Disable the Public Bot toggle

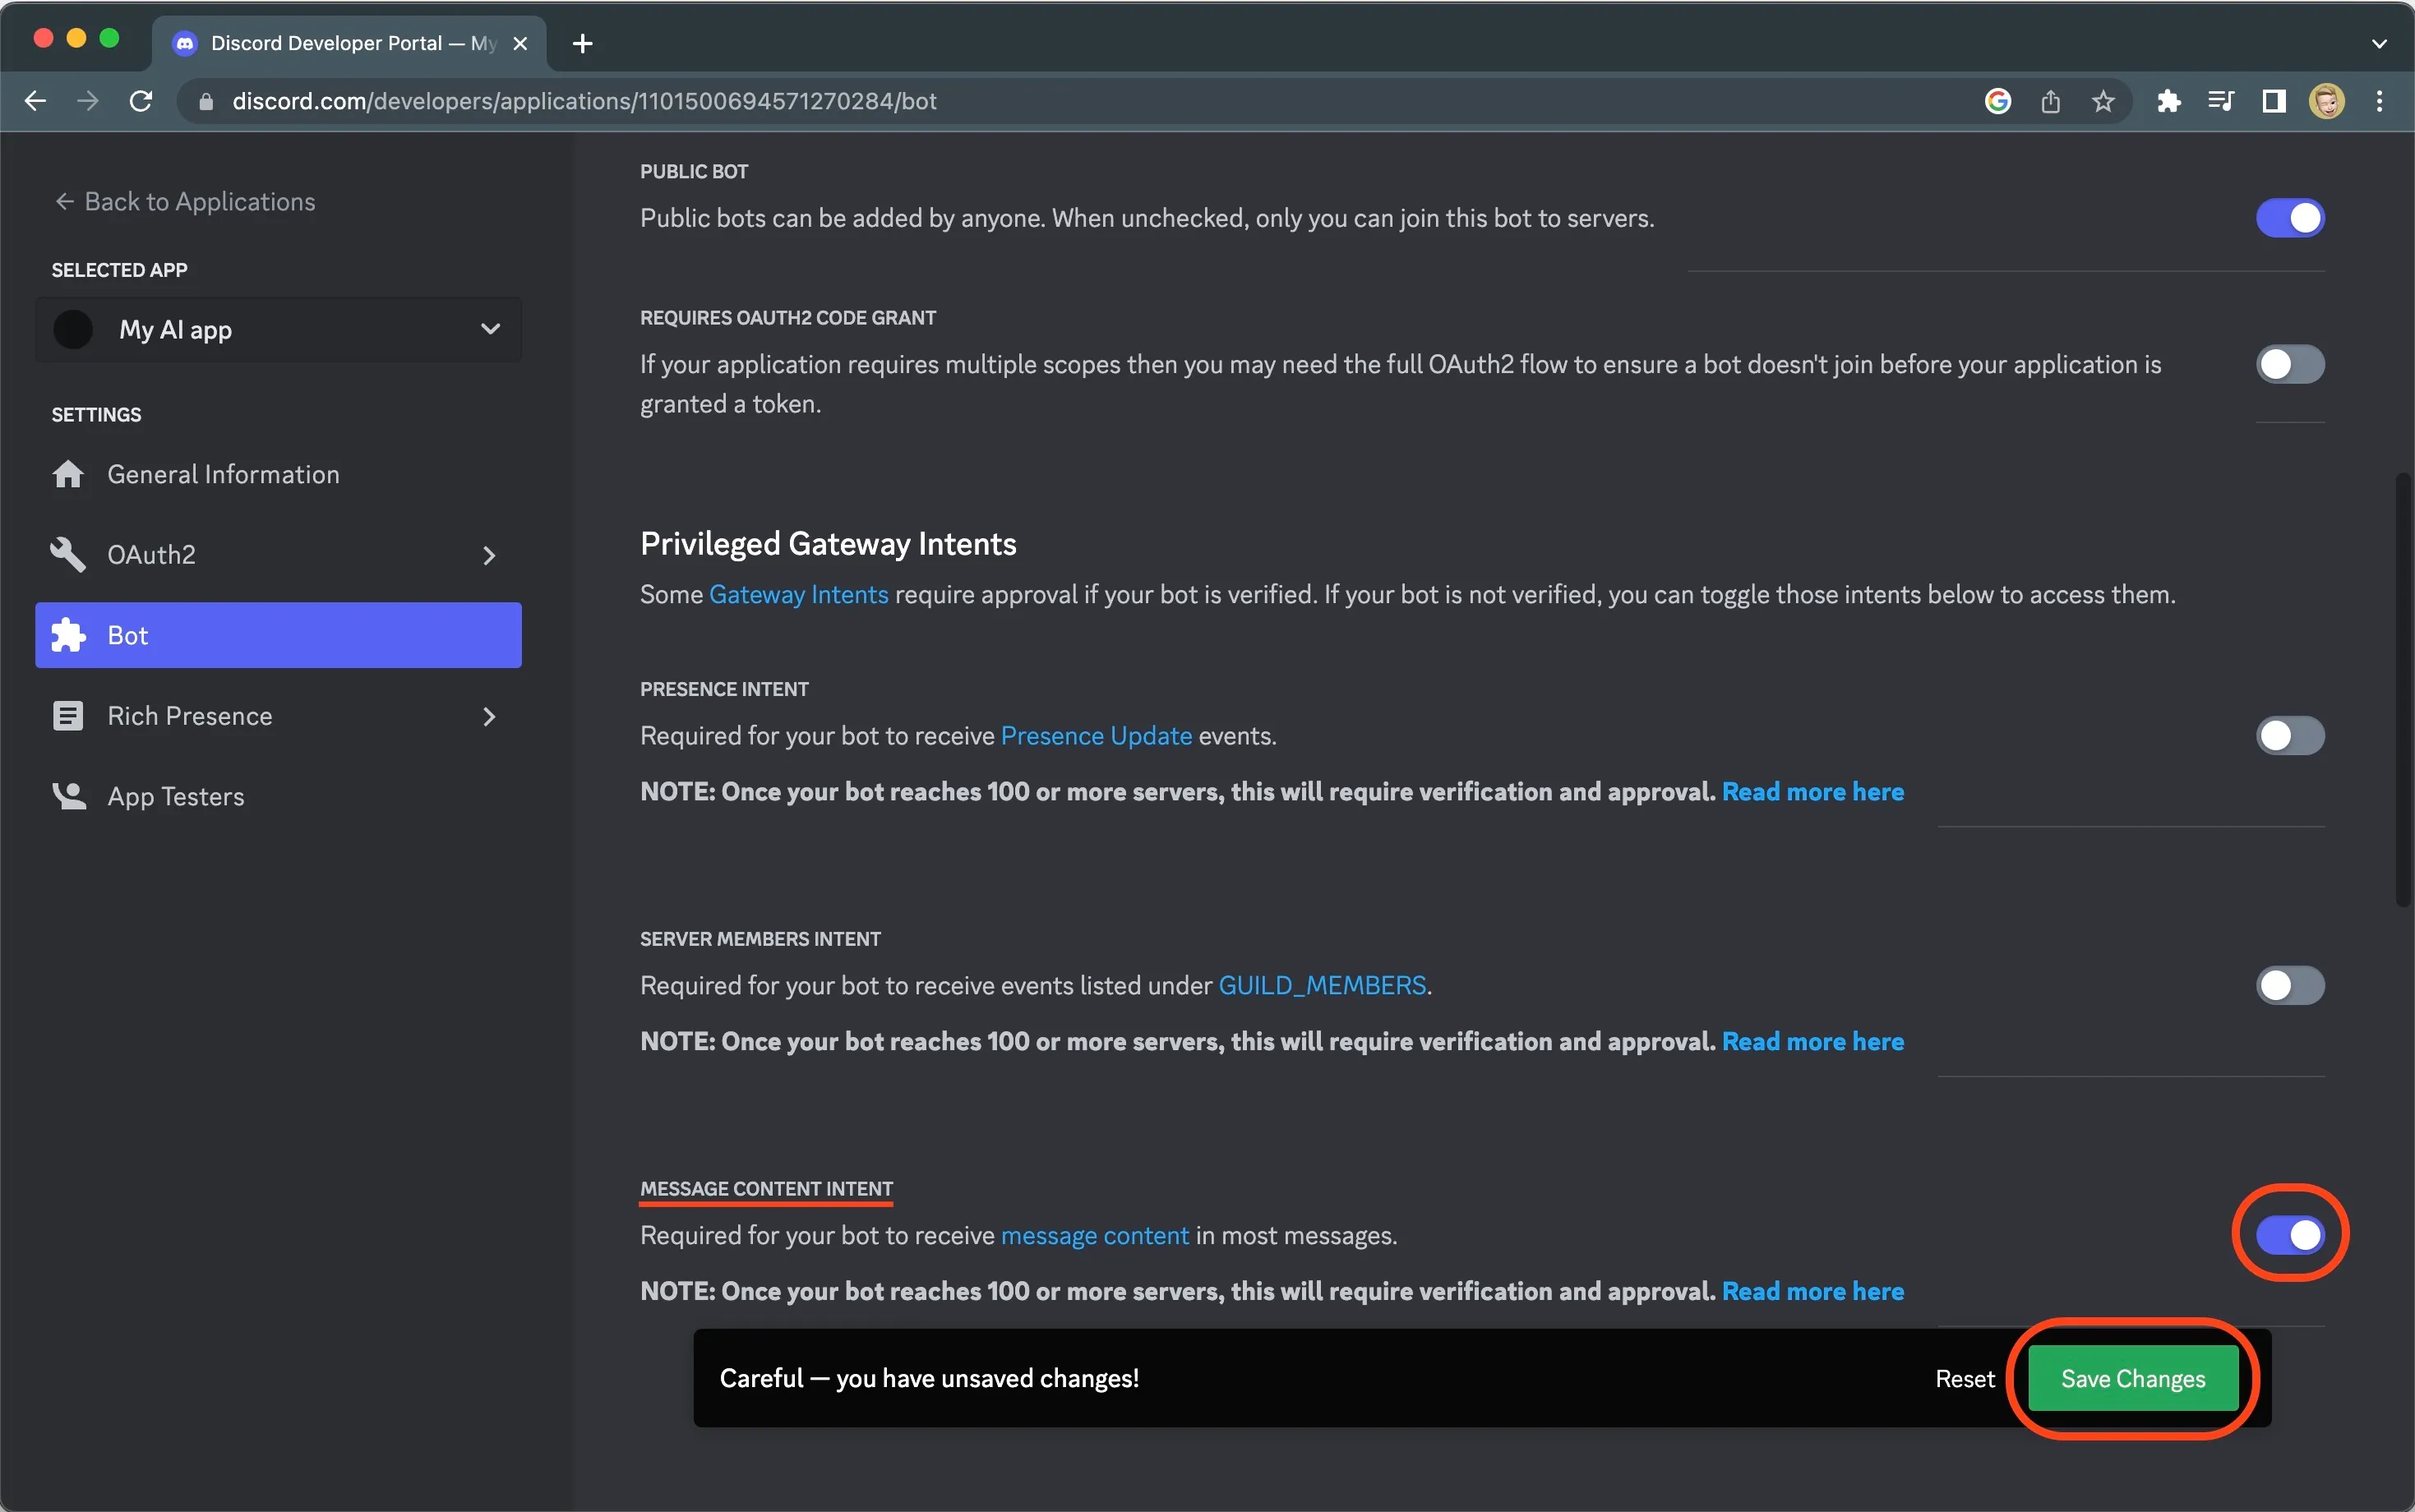click(x=2290, y=218)
